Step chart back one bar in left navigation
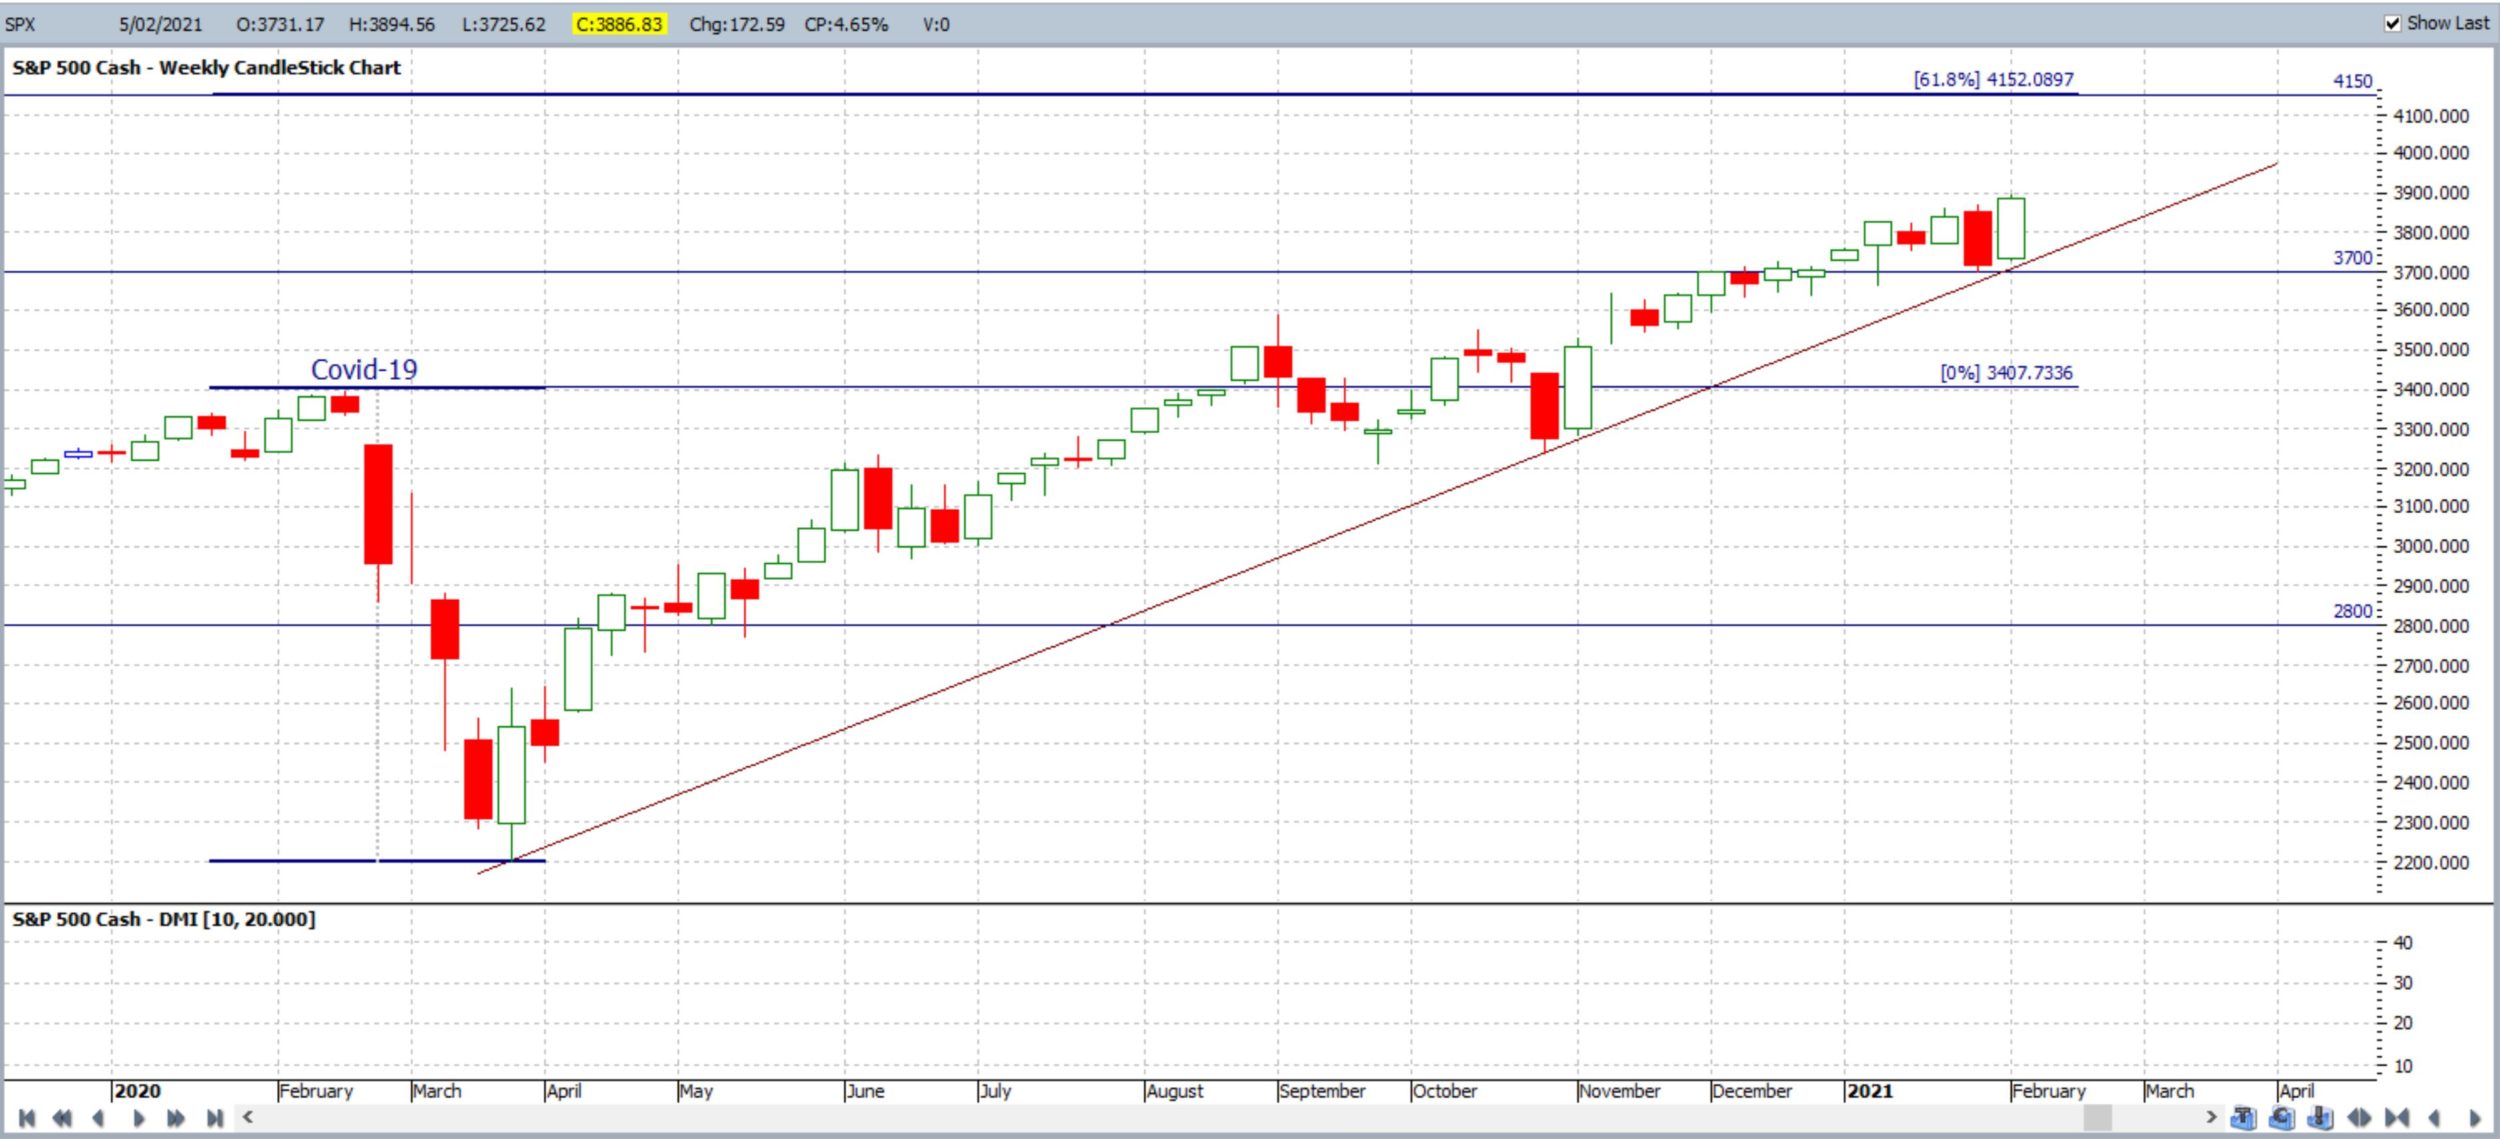The image size is (2500, 1139). pos(98,1118)
